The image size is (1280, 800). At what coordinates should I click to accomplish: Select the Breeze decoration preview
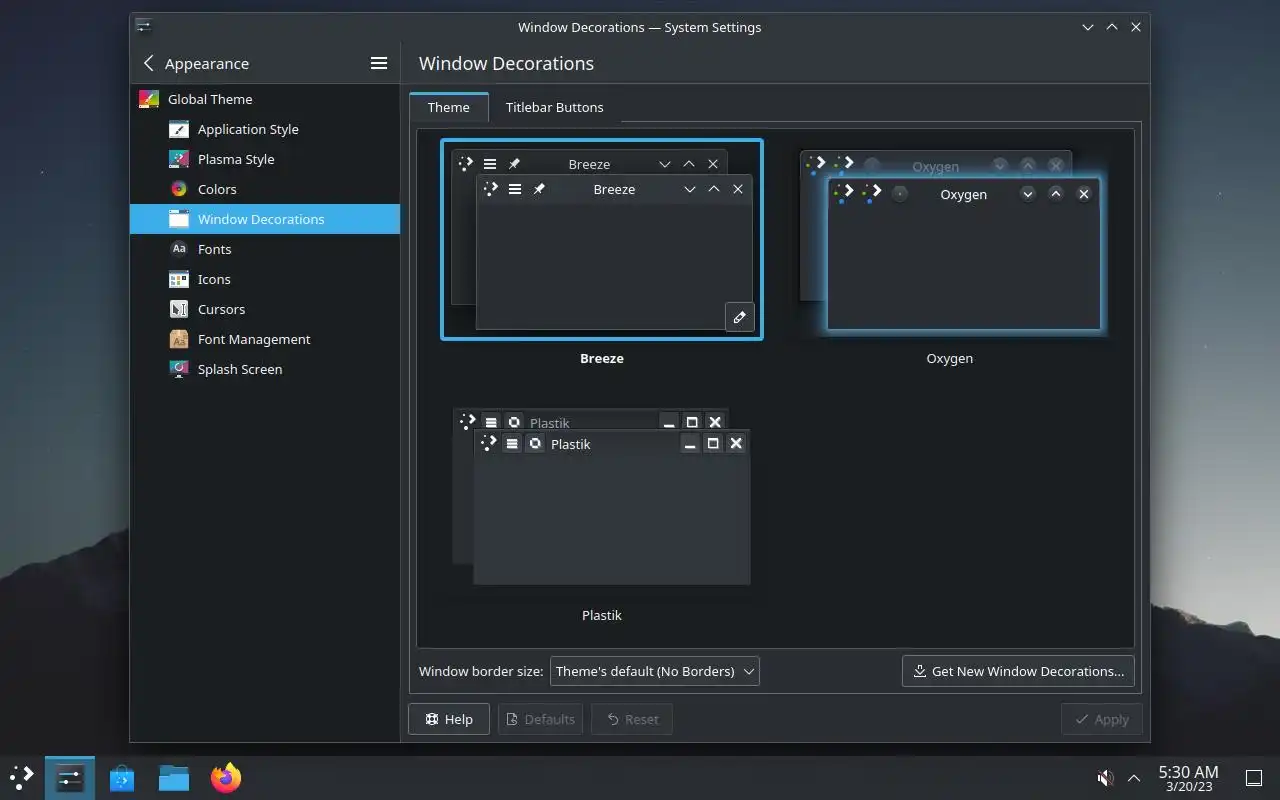[602, 240]
